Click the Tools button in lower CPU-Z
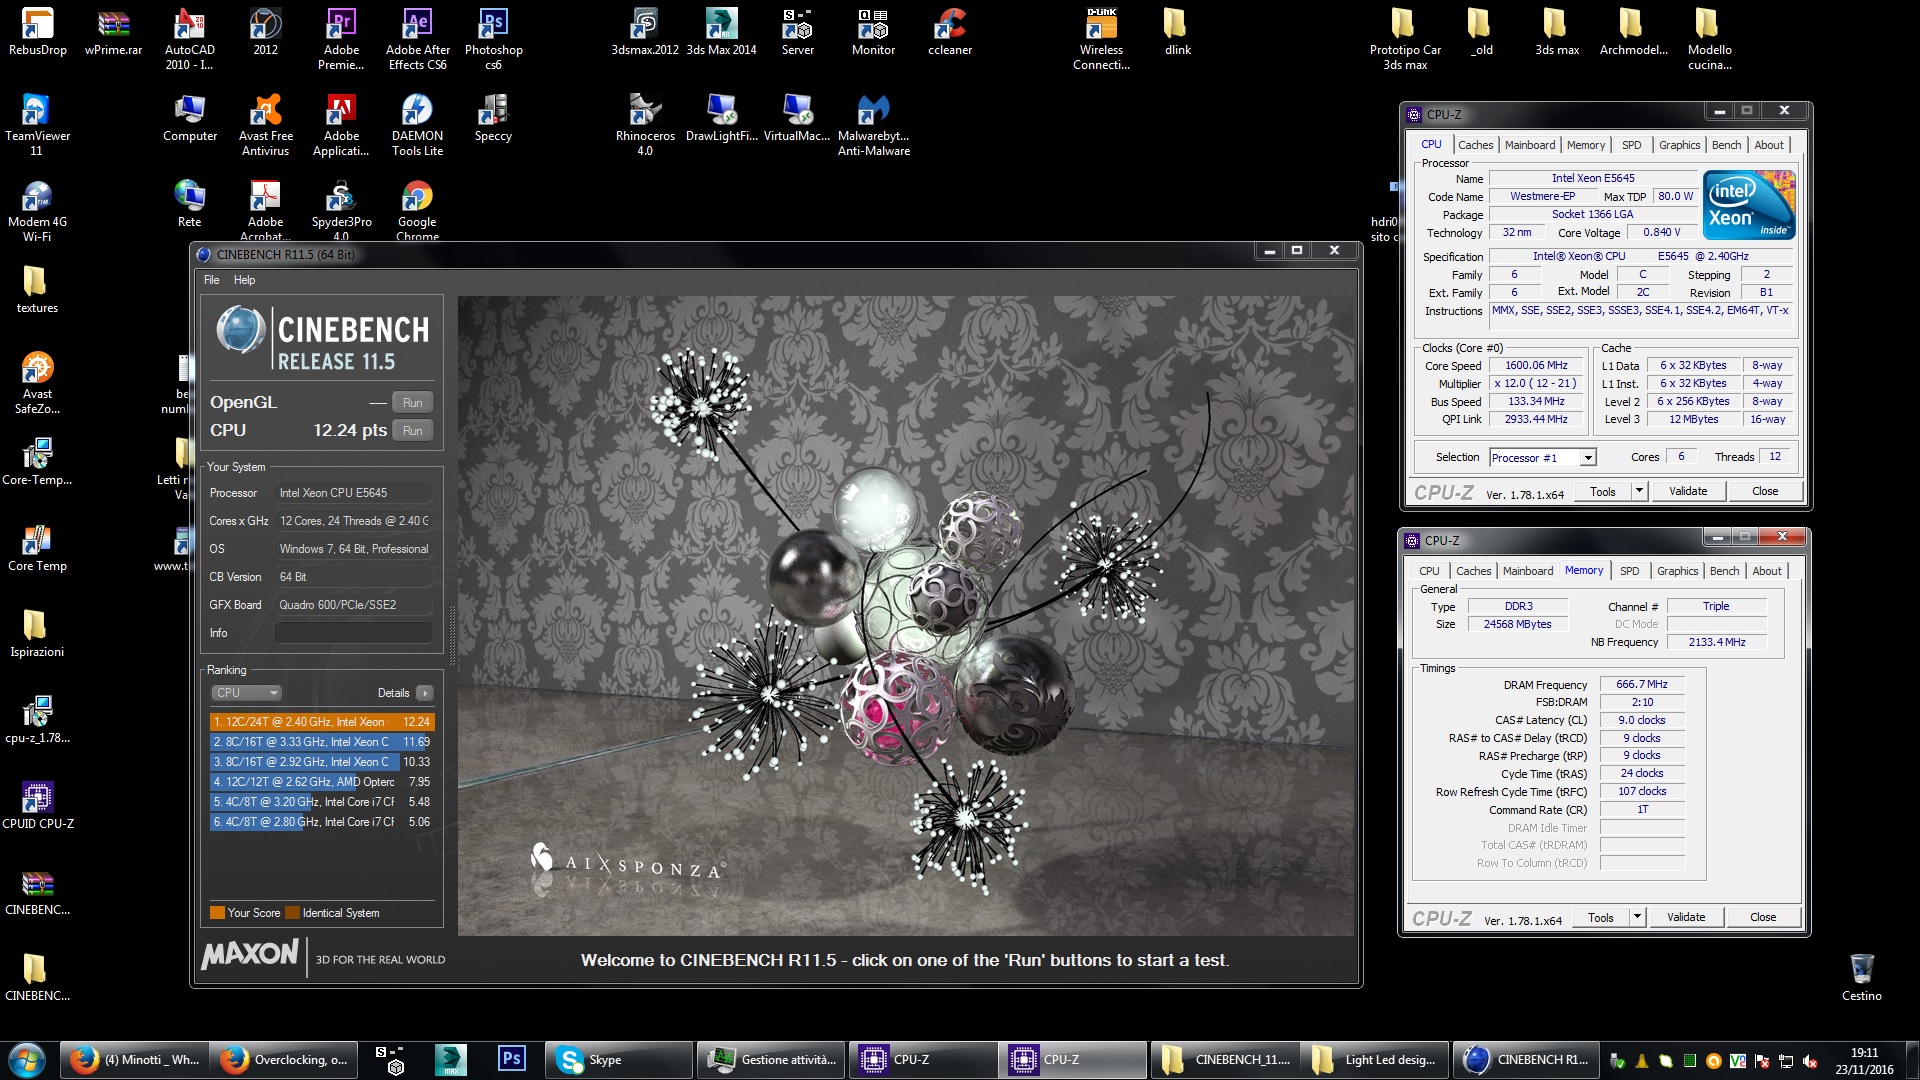Image resolution: width=1920 pixels, height=1080 pixels. pos(1600,917)
